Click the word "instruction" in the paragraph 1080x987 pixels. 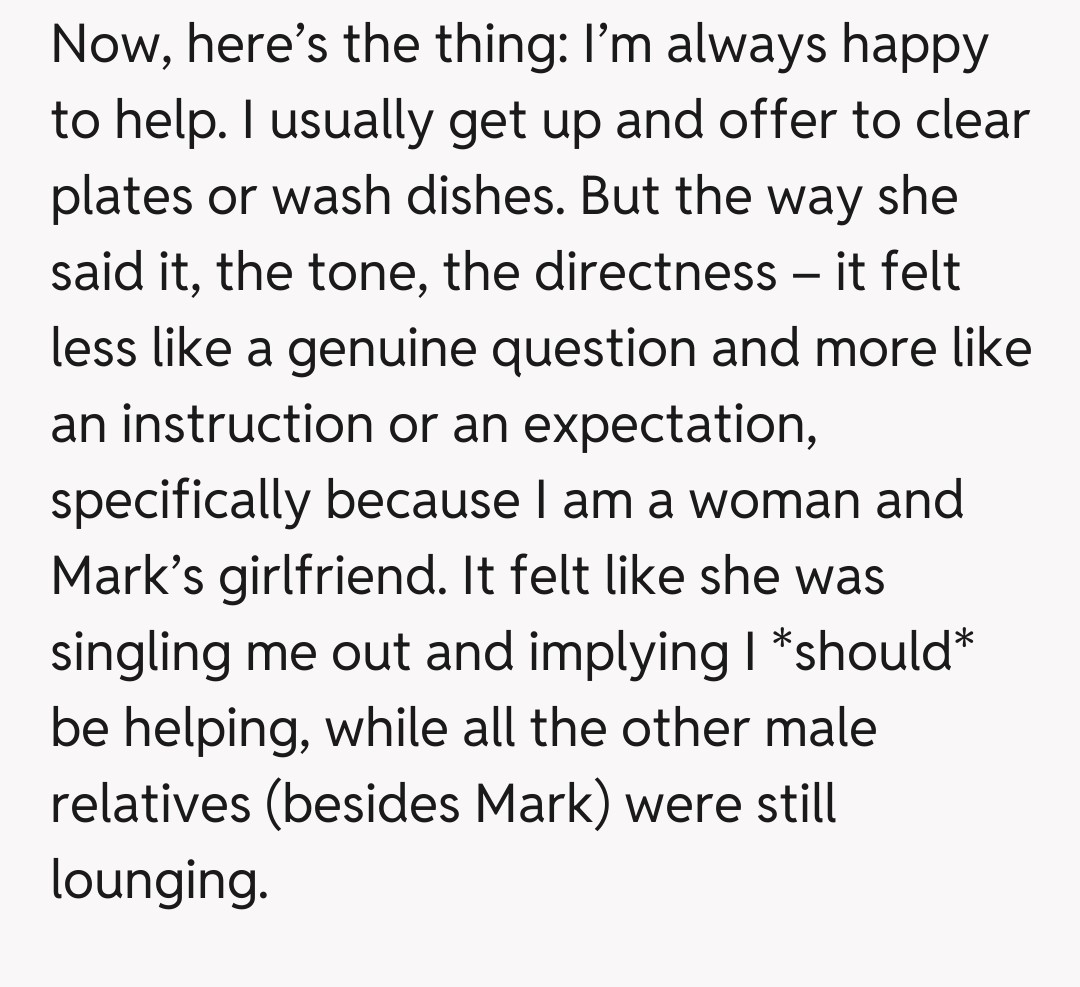[247, 424]
